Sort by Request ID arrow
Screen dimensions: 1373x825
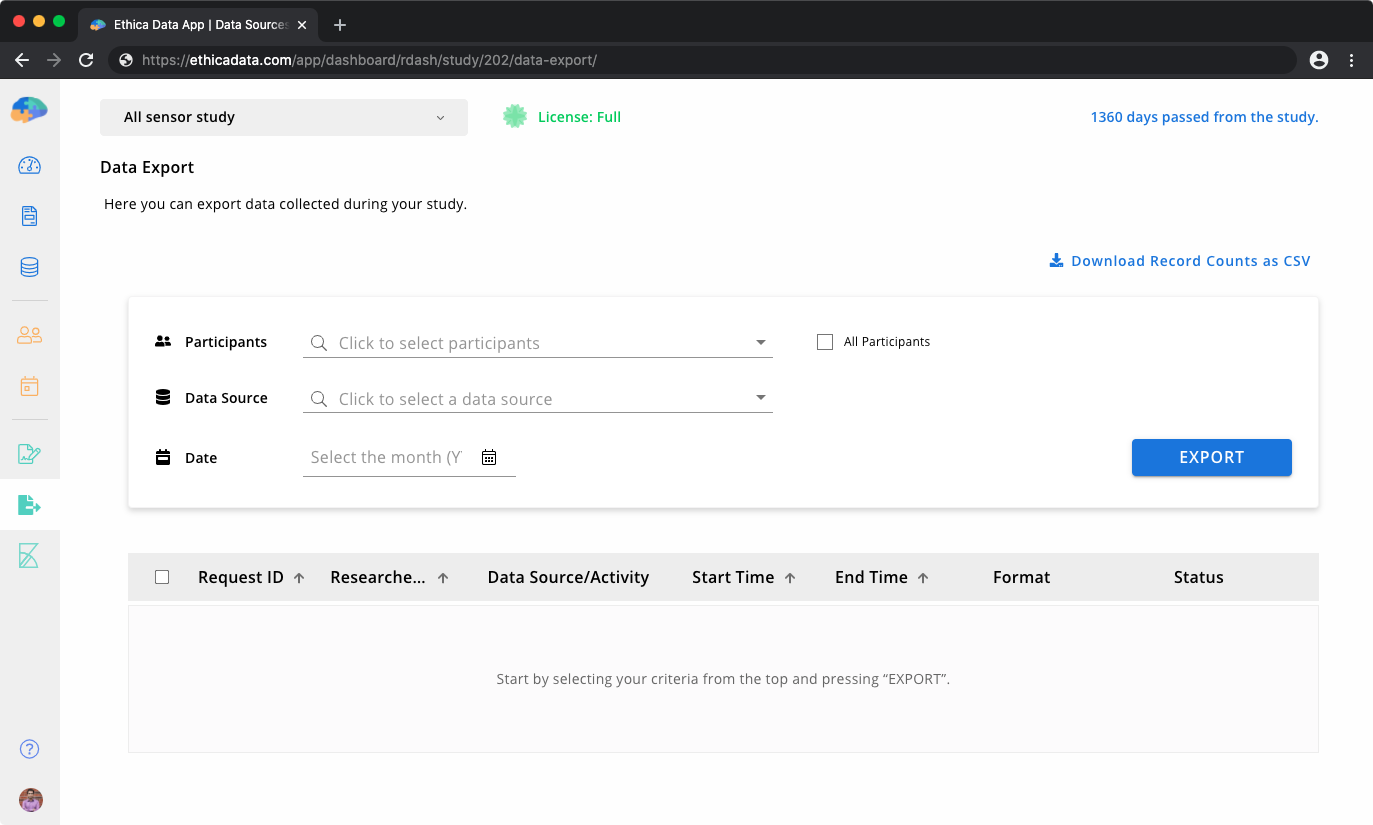pos(299,578)
